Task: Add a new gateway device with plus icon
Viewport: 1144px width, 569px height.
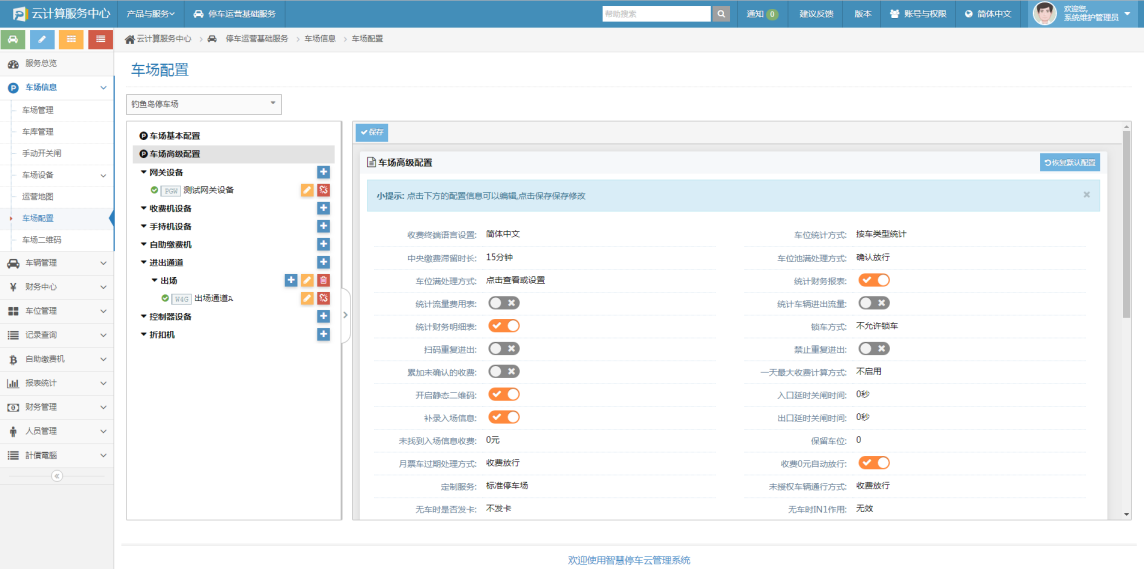Action: 324,172
